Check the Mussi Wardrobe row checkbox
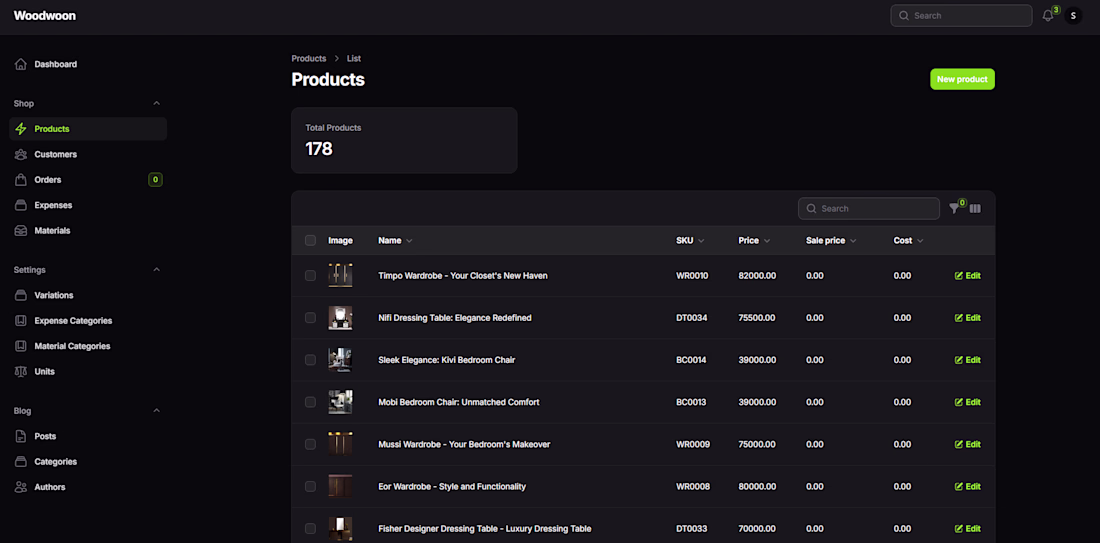Screen dimensions: 1100x543 [x=310, y=444]
